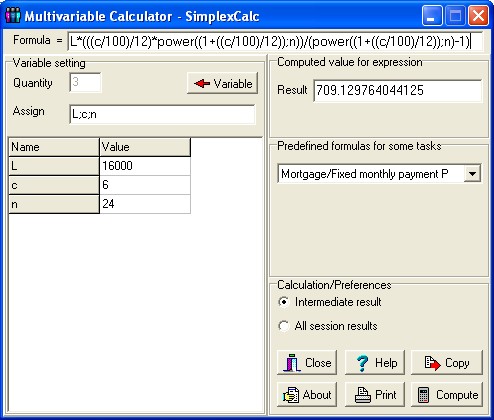Click the question mark Help icon
Screen dimensions: 494x420
(x=362, y=363)
